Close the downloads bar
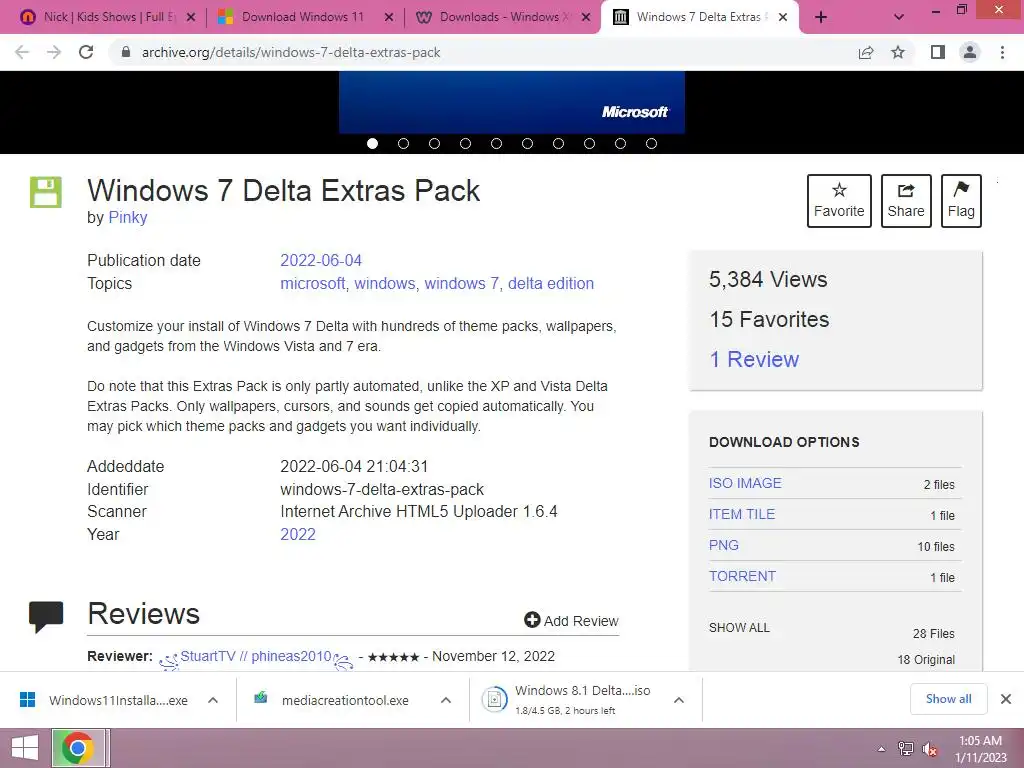This screenshot has height=768, width=1024. tap(1006, 699)
